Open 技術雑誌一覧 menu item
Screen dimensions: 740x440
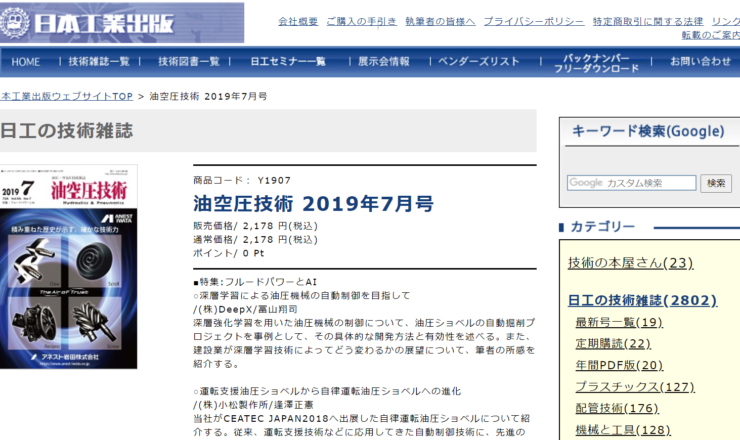click(x=99, y=61)
